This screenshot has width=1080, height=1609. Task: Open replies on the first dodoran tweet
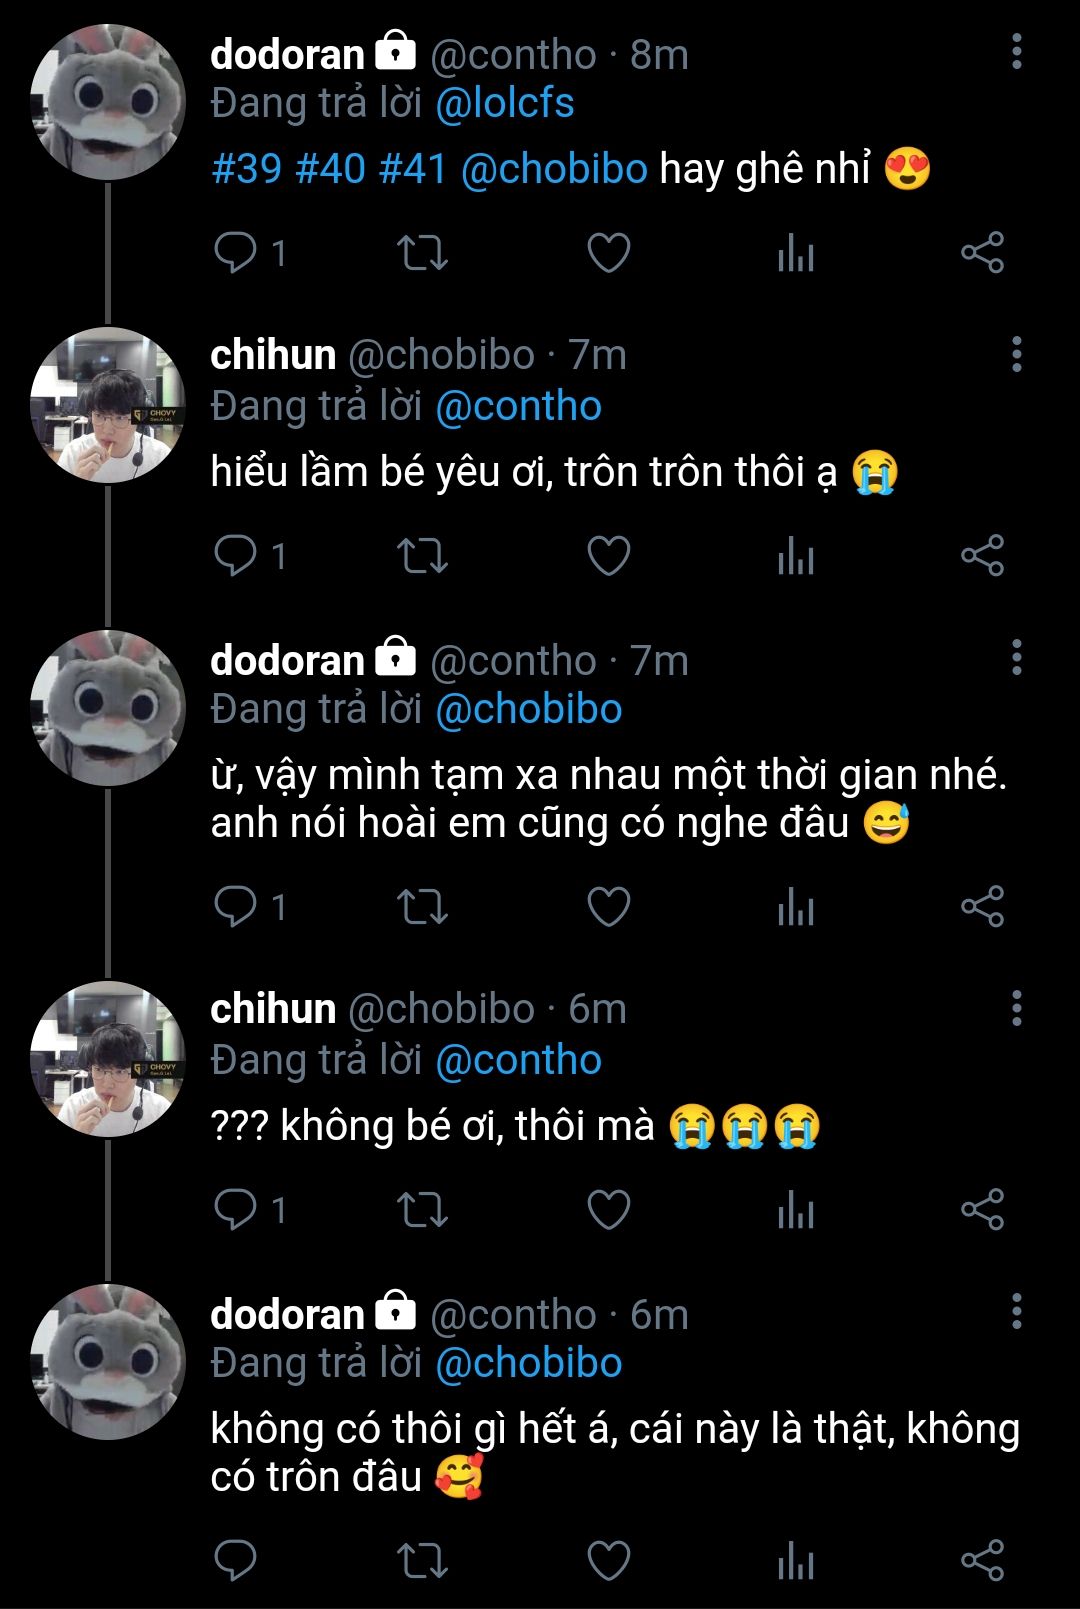click(x=236, y=253)
